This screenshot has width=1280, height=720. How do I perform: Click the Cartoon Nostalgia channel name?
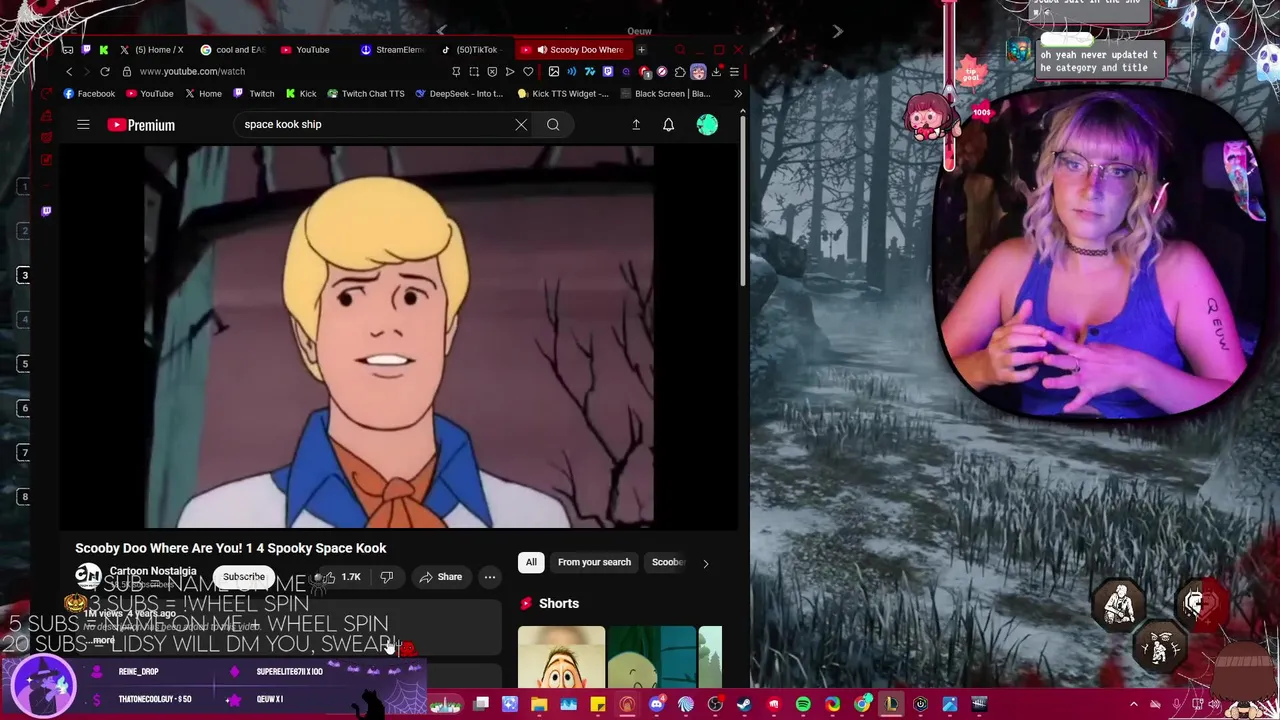coord(153,571)
